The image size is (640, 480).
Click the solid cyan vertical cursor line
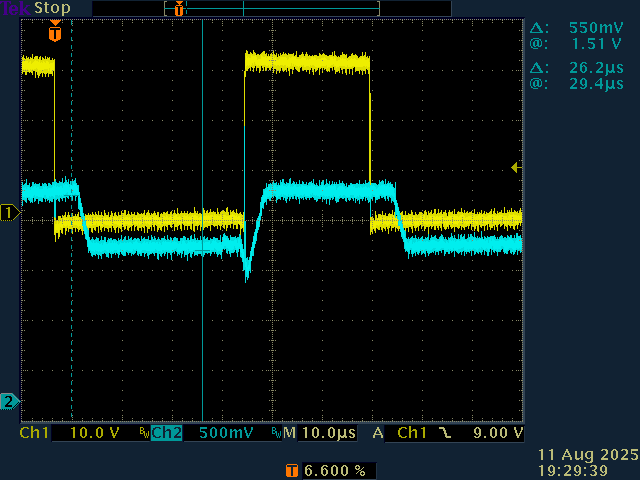[x=202, y=300]
